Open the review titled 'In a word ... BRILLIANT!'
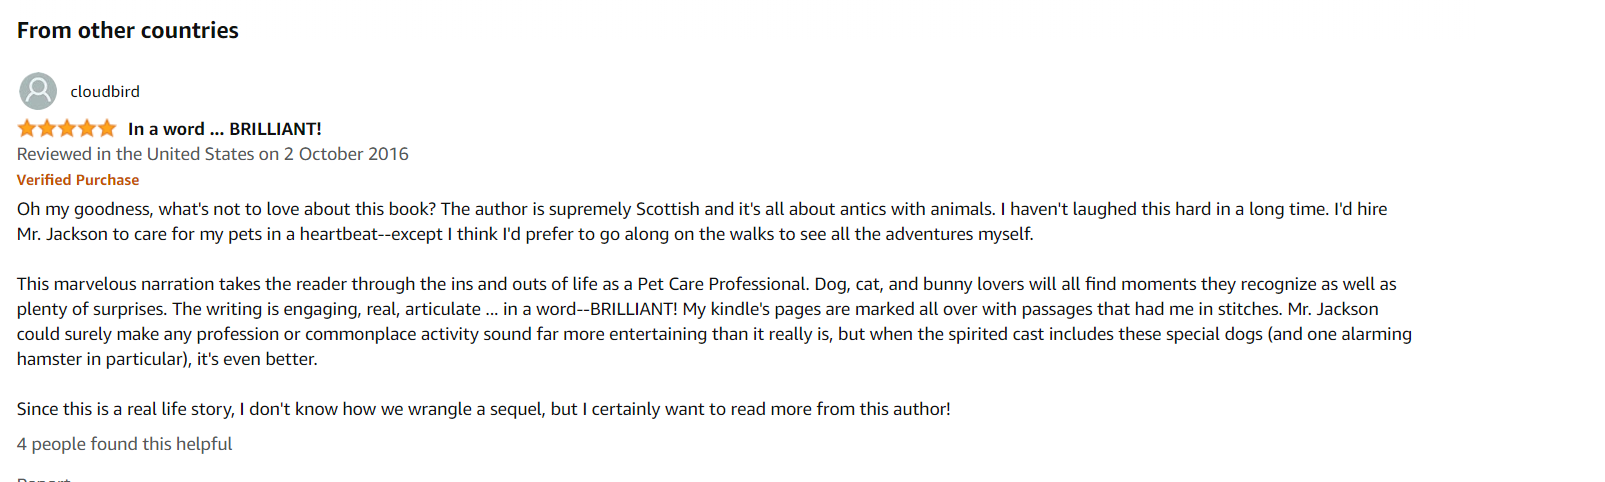Viewport: 1605px width, 482px height. click(x=225, y=129)
